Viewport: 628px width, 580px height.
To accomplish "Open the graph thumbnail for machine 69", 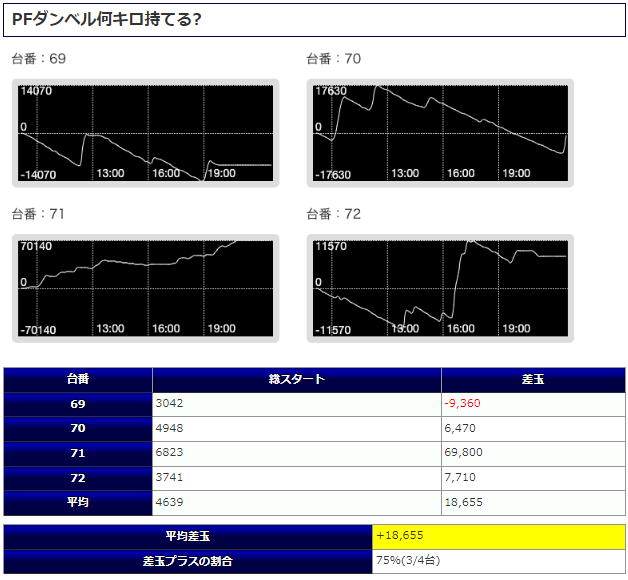I will click(145, 133).
